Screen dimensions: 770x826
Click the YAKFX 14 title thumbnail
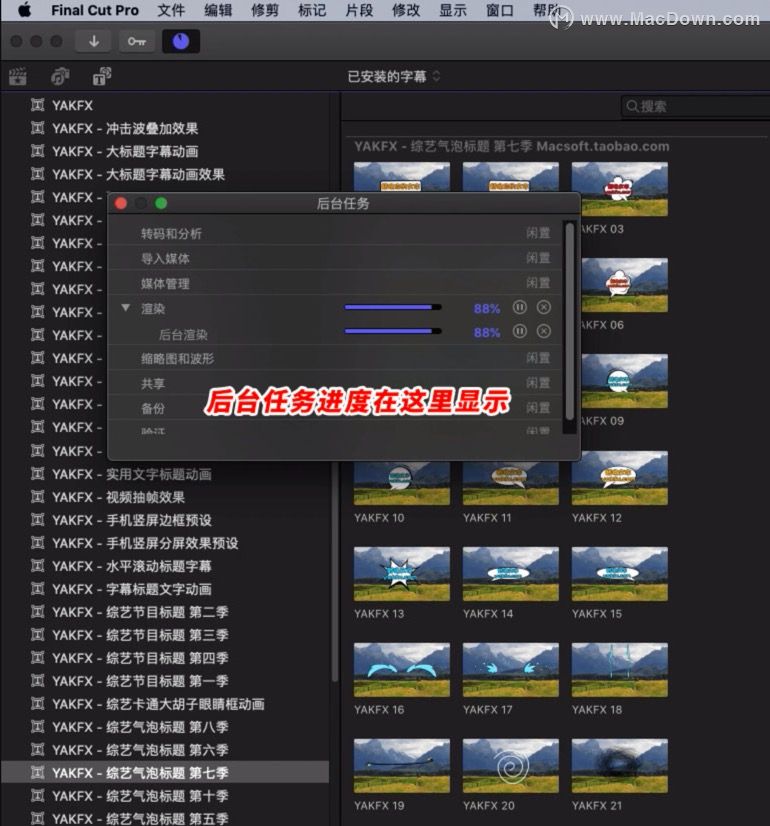510,574
